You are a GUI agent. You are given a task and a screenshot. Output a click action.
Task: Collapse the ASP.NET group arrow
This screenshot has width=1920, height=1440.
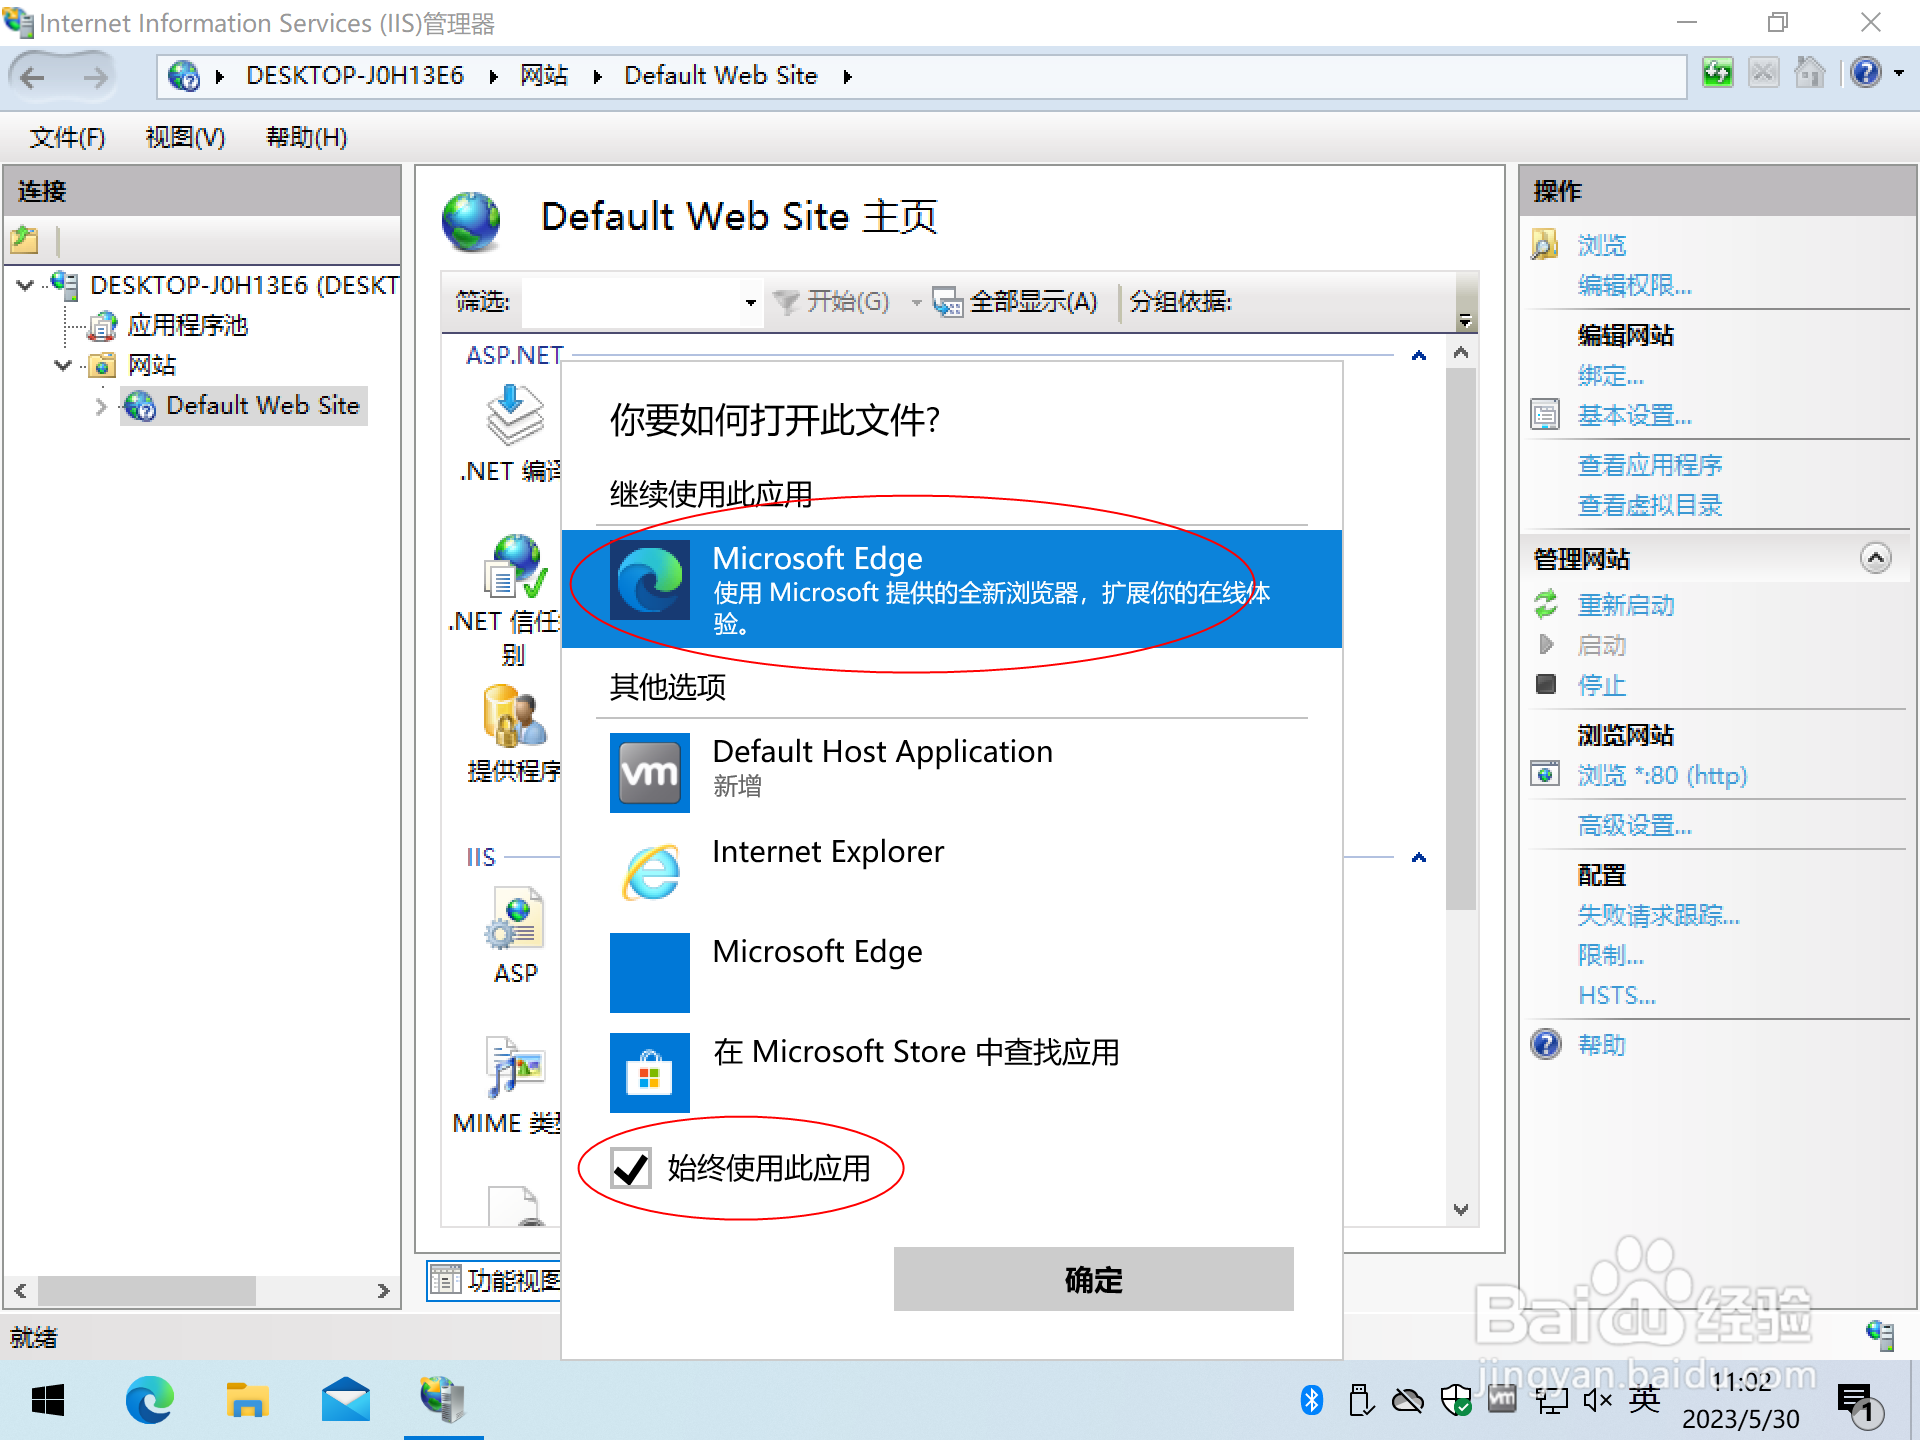tap(1418, 356)
